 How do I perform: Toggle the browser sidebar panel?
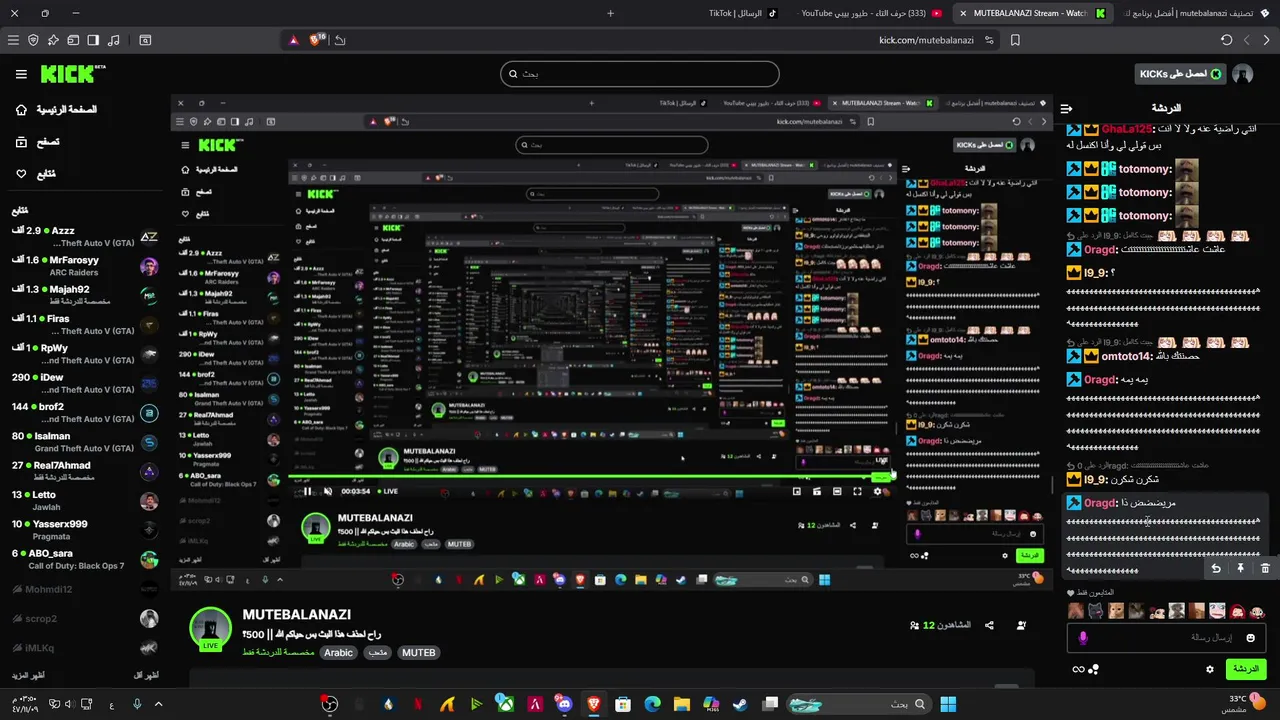(93, 40)
